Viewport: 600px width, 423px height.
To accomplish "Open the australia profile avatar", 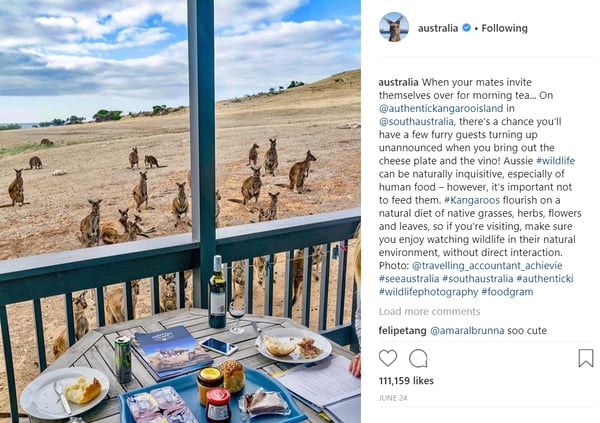I will pos(394,27).
